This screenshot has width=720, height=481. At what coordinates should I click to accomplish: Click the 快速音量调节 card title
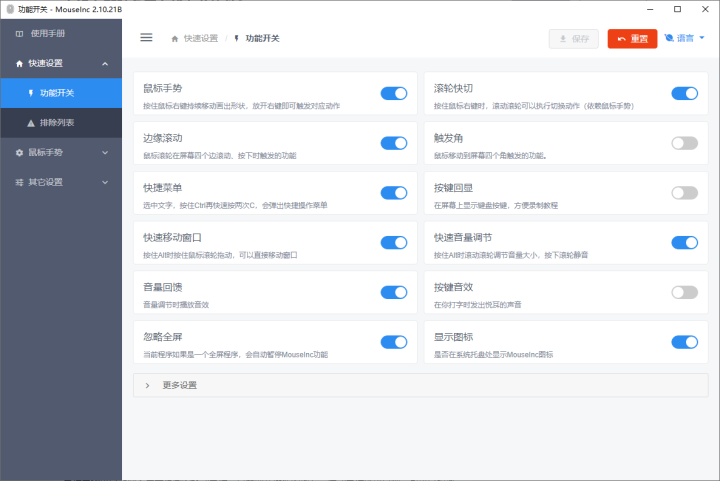pos(463,237)
